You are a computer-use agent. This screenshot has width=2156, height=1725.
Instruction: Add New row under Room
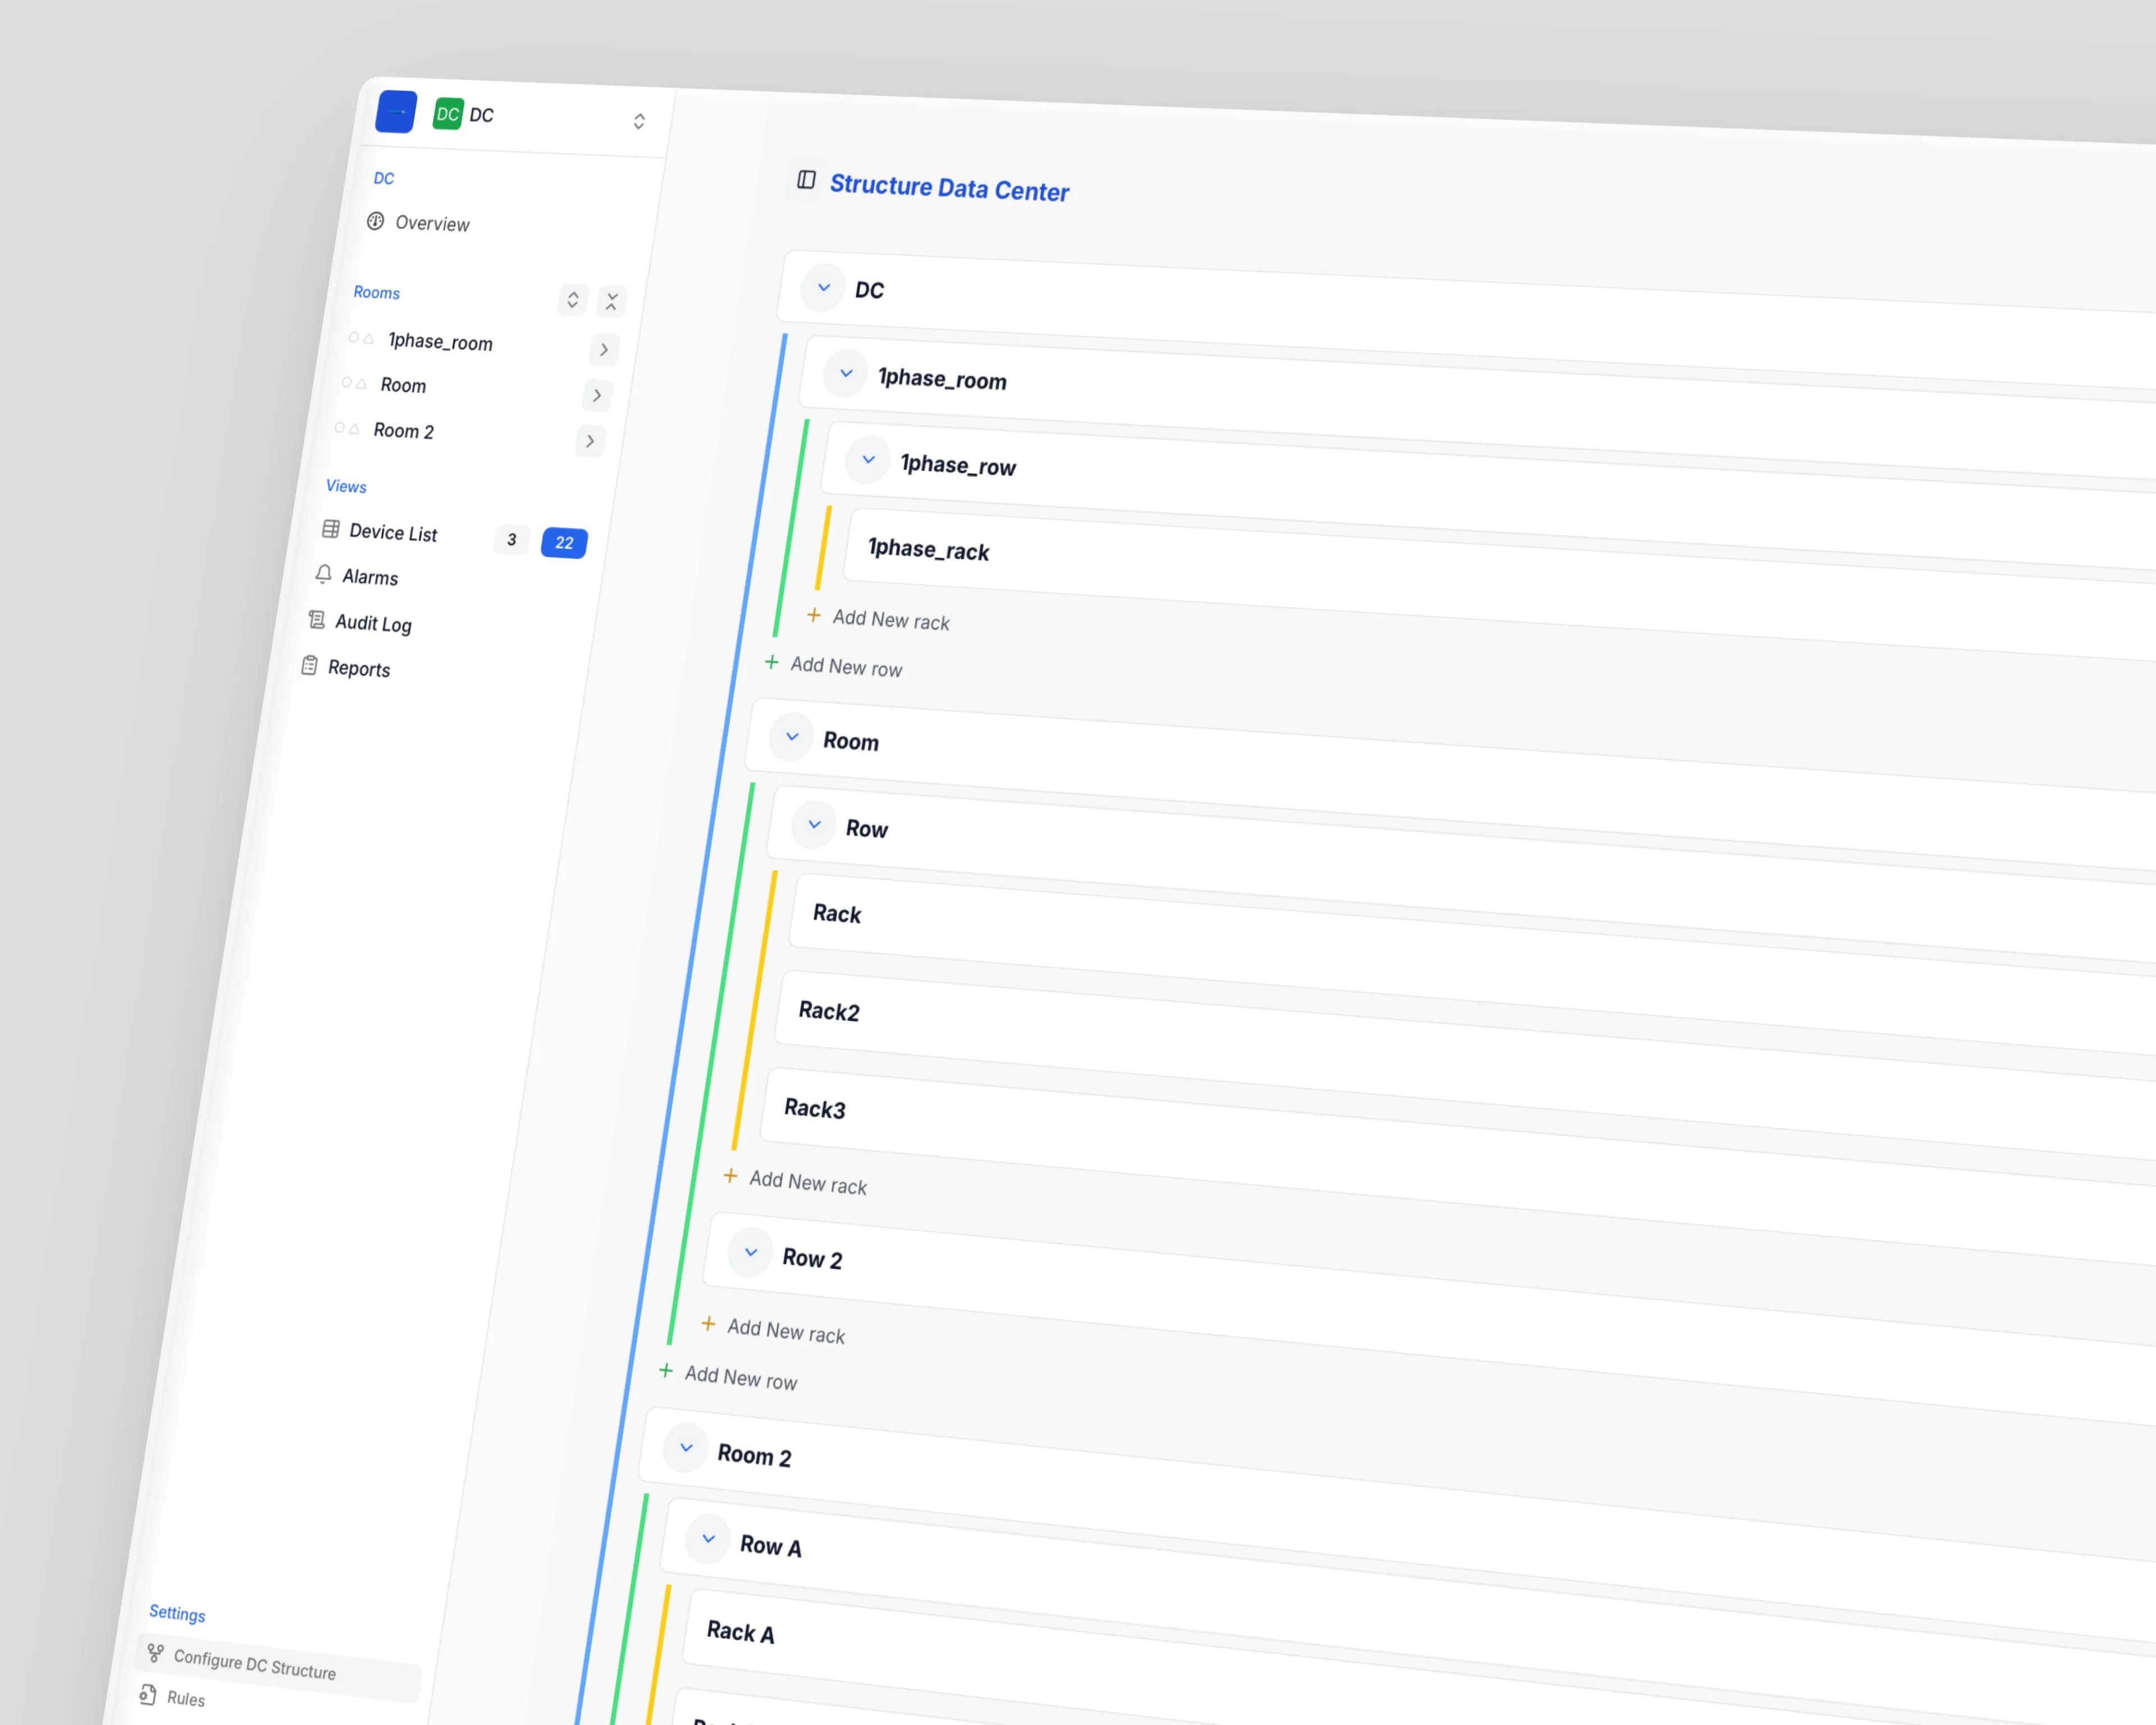tap(728, 1377)
